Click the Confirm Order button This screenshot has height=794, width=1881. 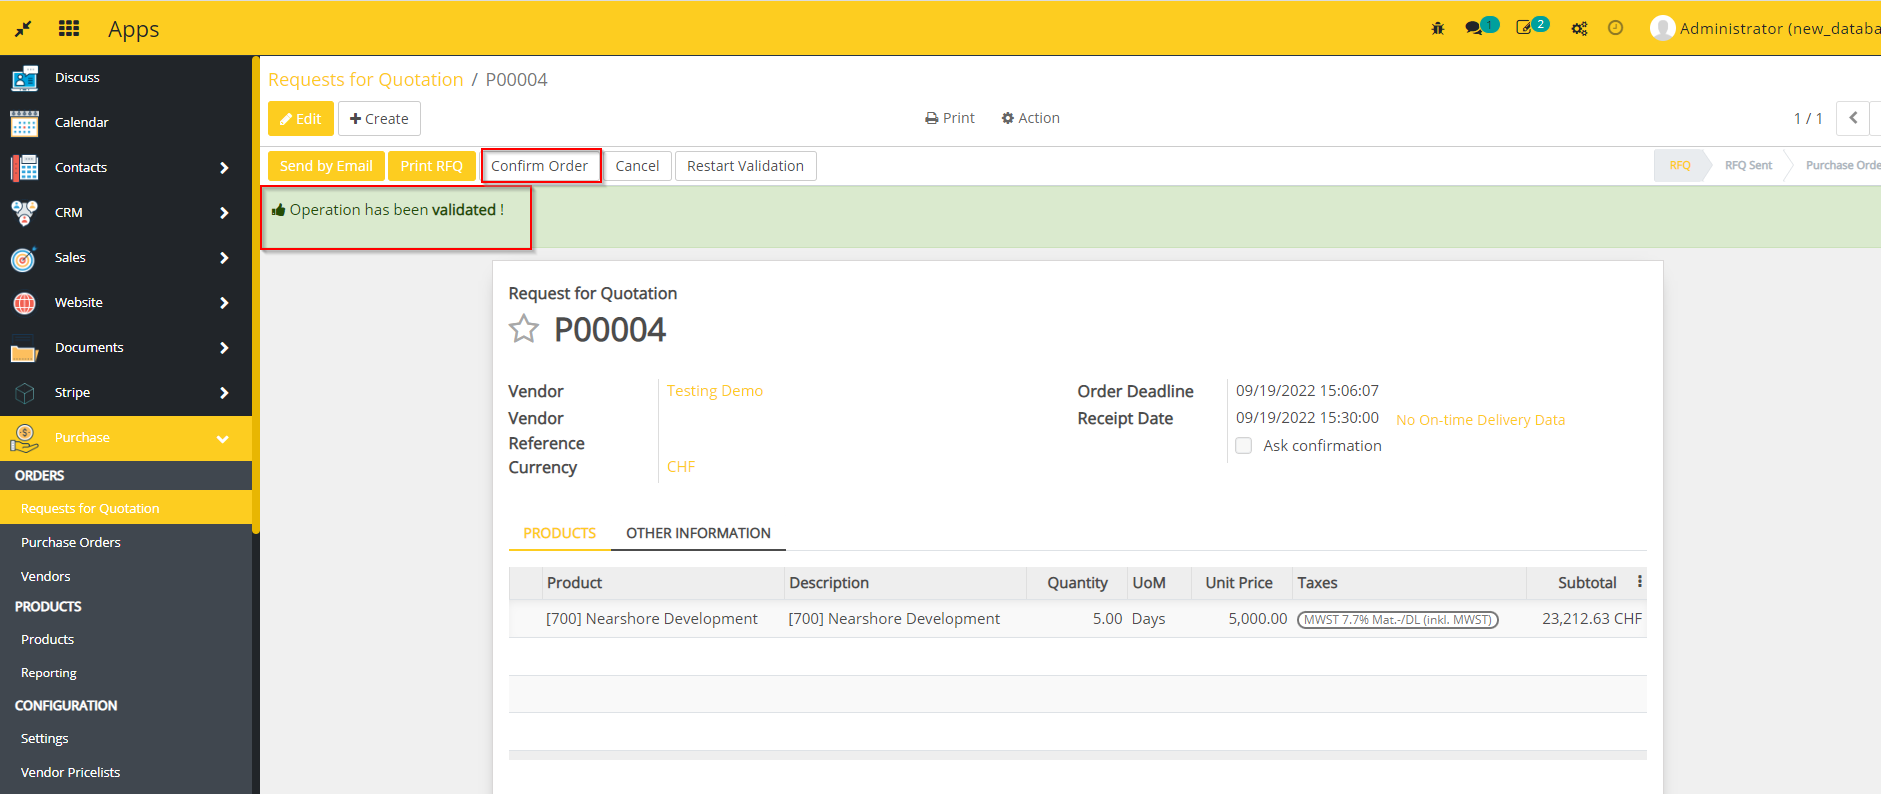pos(540,166)
